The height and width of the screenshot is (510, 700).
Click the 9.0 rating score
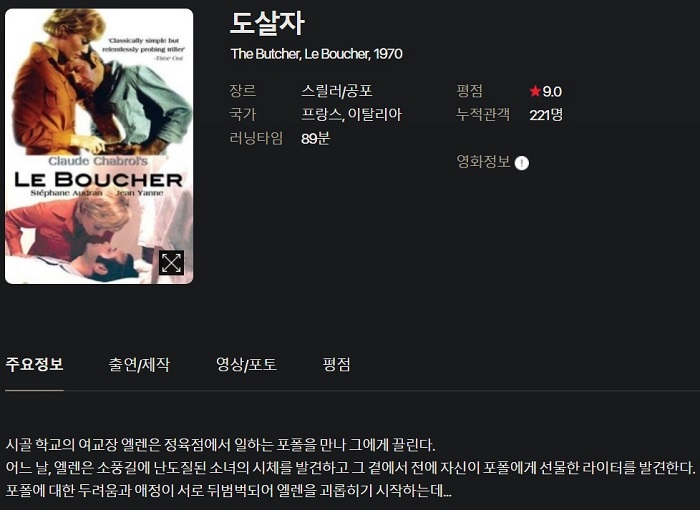(x=552, y=92)
